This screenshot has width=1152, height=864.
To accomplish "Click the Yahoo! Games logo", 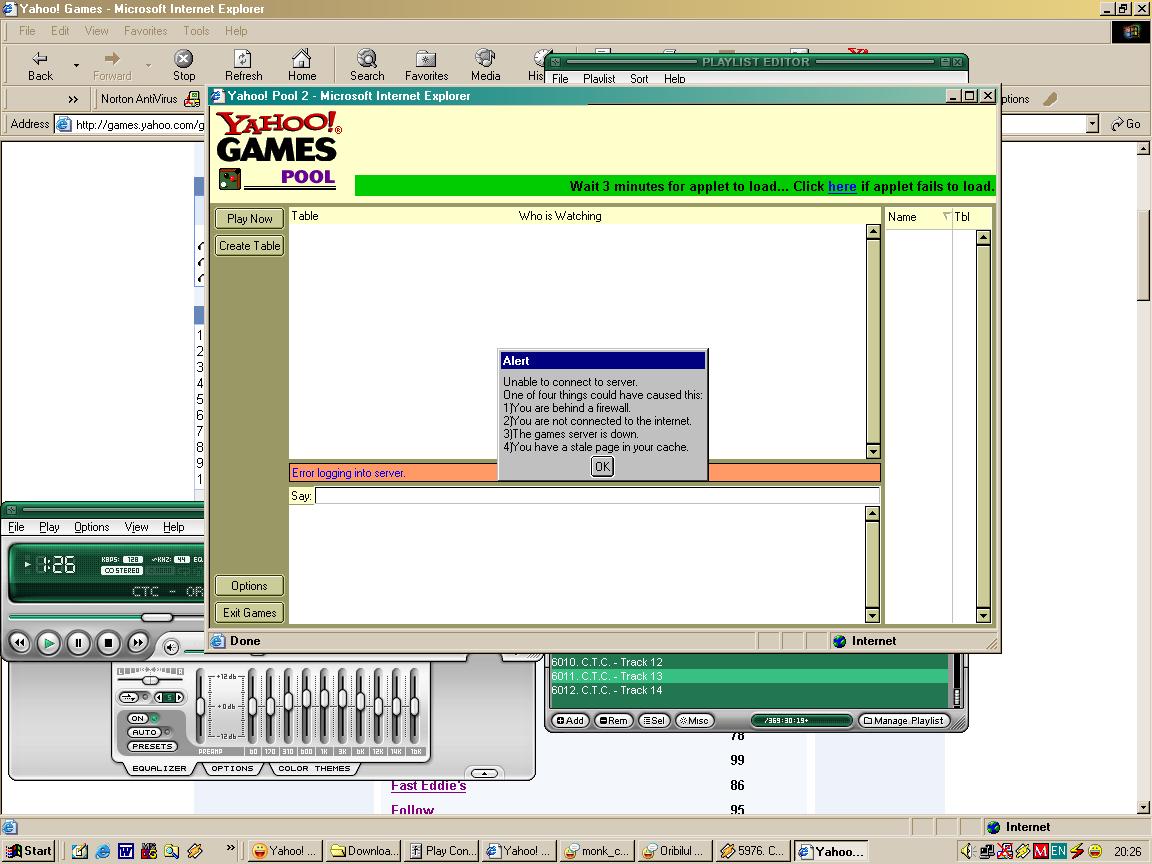I will (278, 136).
